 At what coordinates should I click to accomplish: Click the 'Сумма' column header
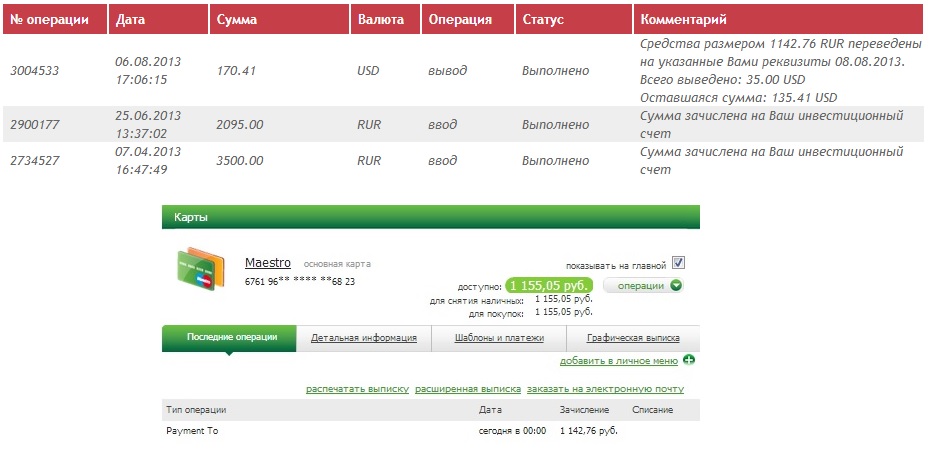(236, 19)
